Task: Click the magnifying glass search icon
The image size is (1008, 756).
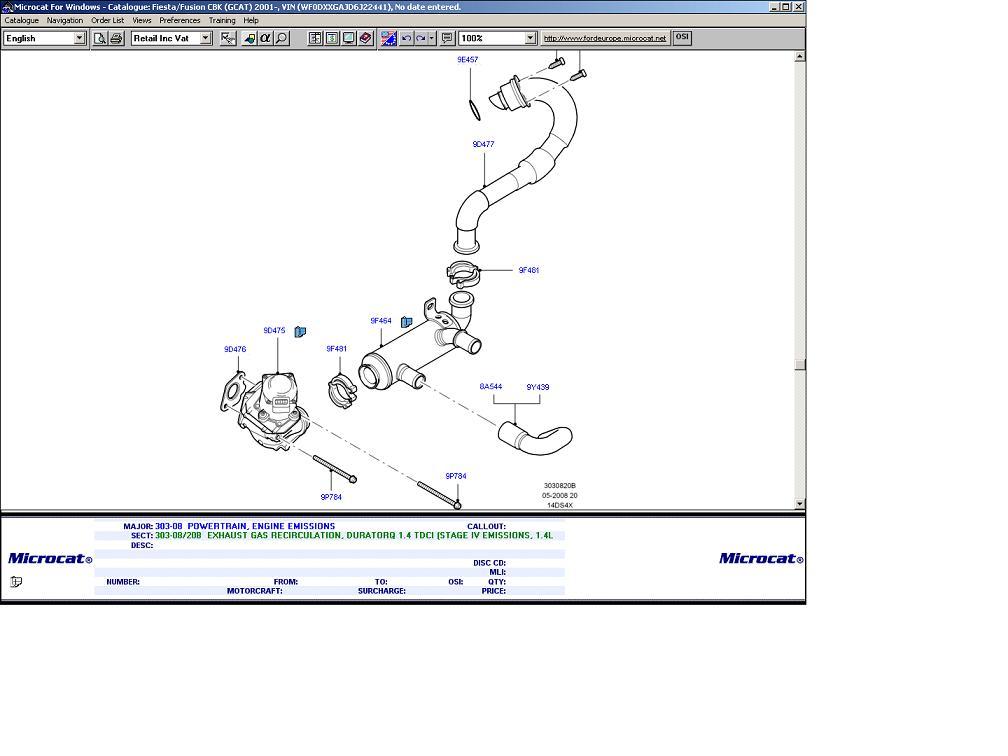Action: pyautogui.click(x=282, y=38)
